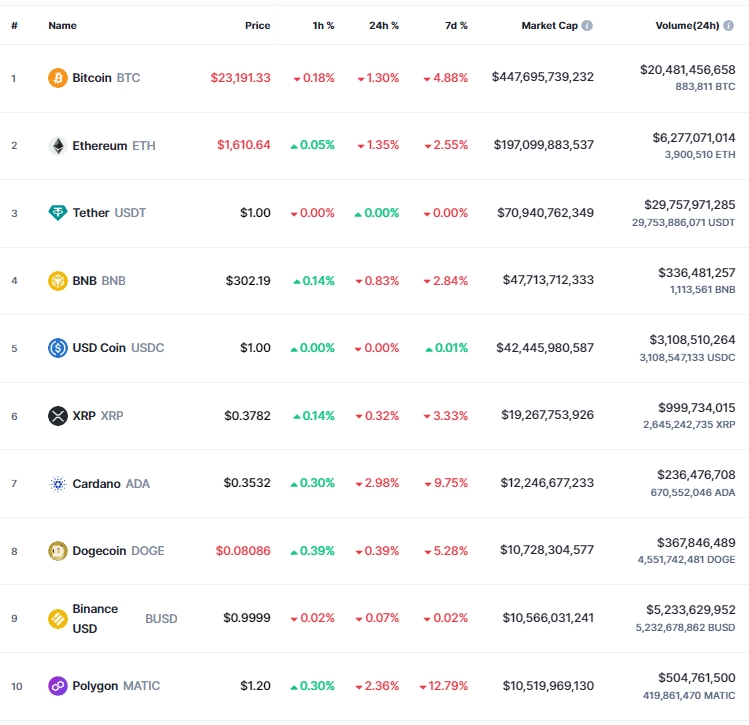Click the Dogecoin logo icon
749x725 pixels.
[x=58, y=551]
